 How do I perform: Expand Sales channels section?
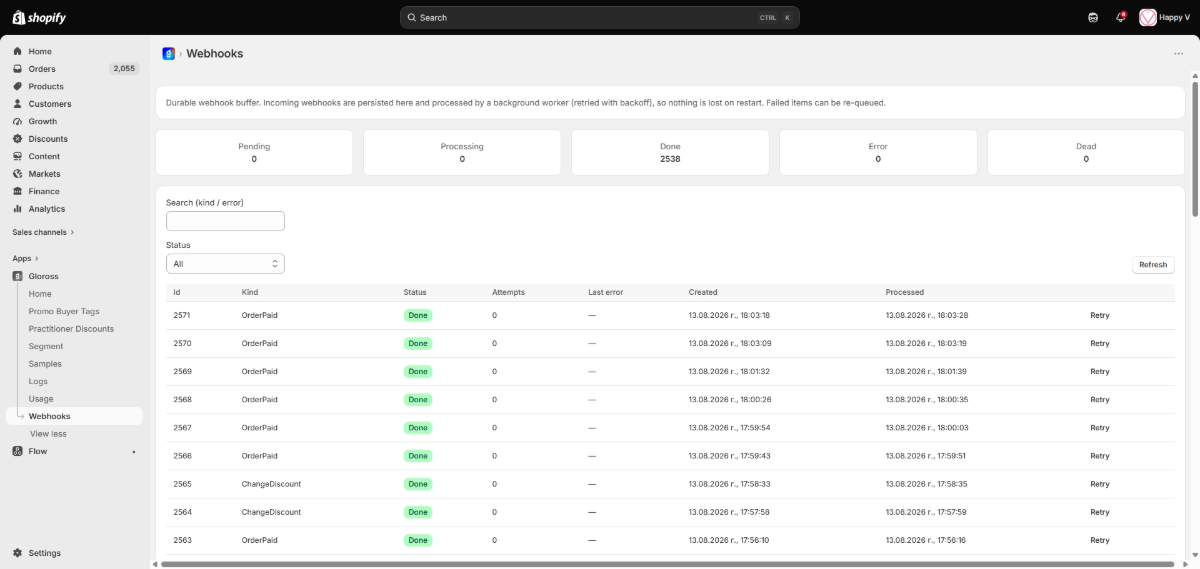coord(43,232)
